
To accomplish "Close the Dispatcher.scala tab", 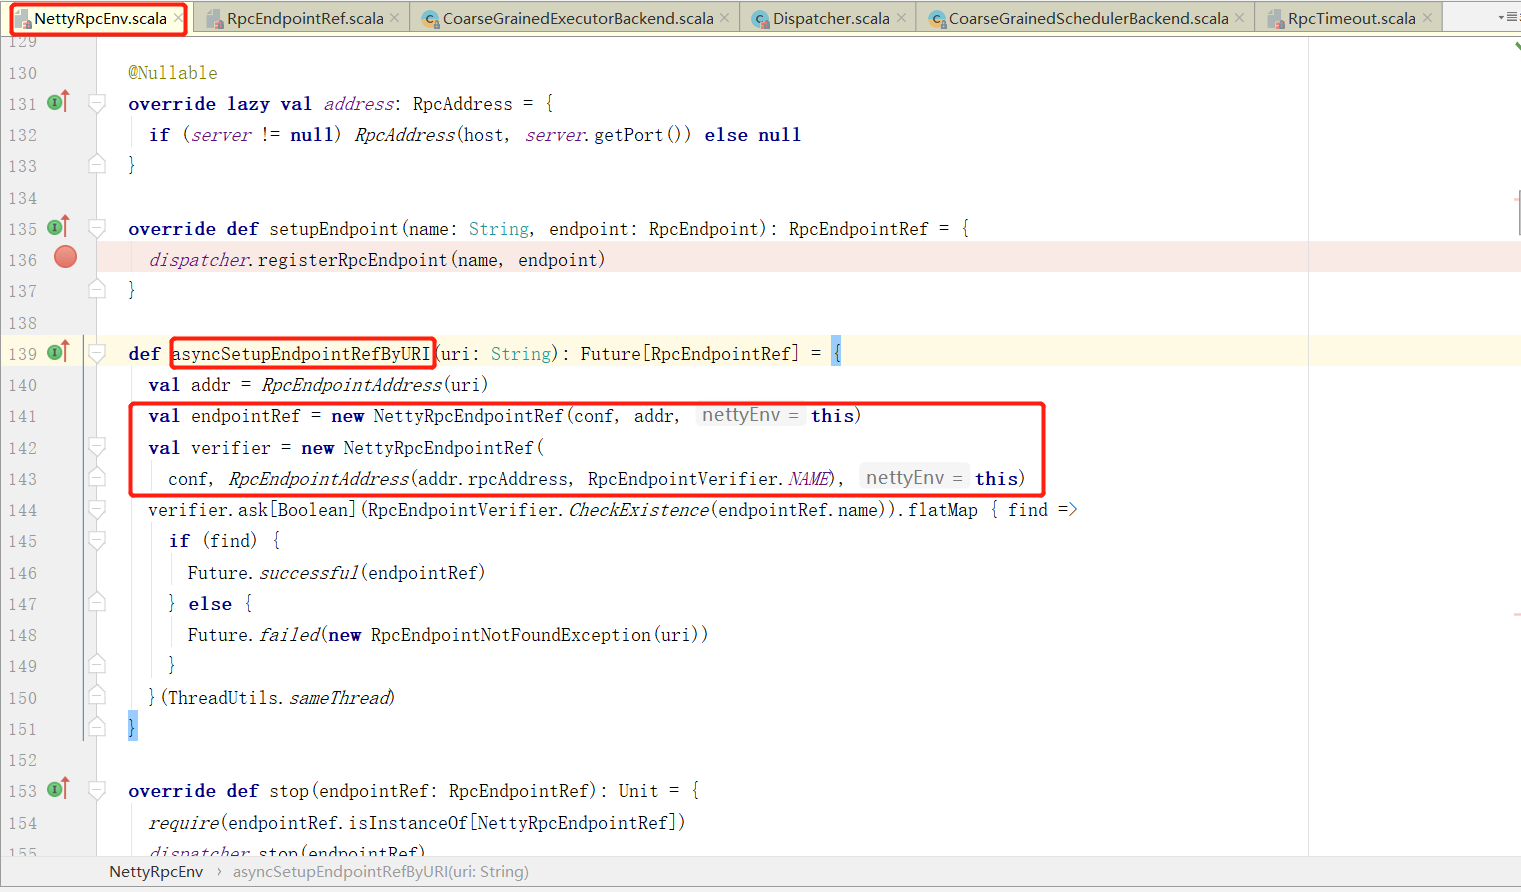I will pyautogui.click(x=901, y=18).
